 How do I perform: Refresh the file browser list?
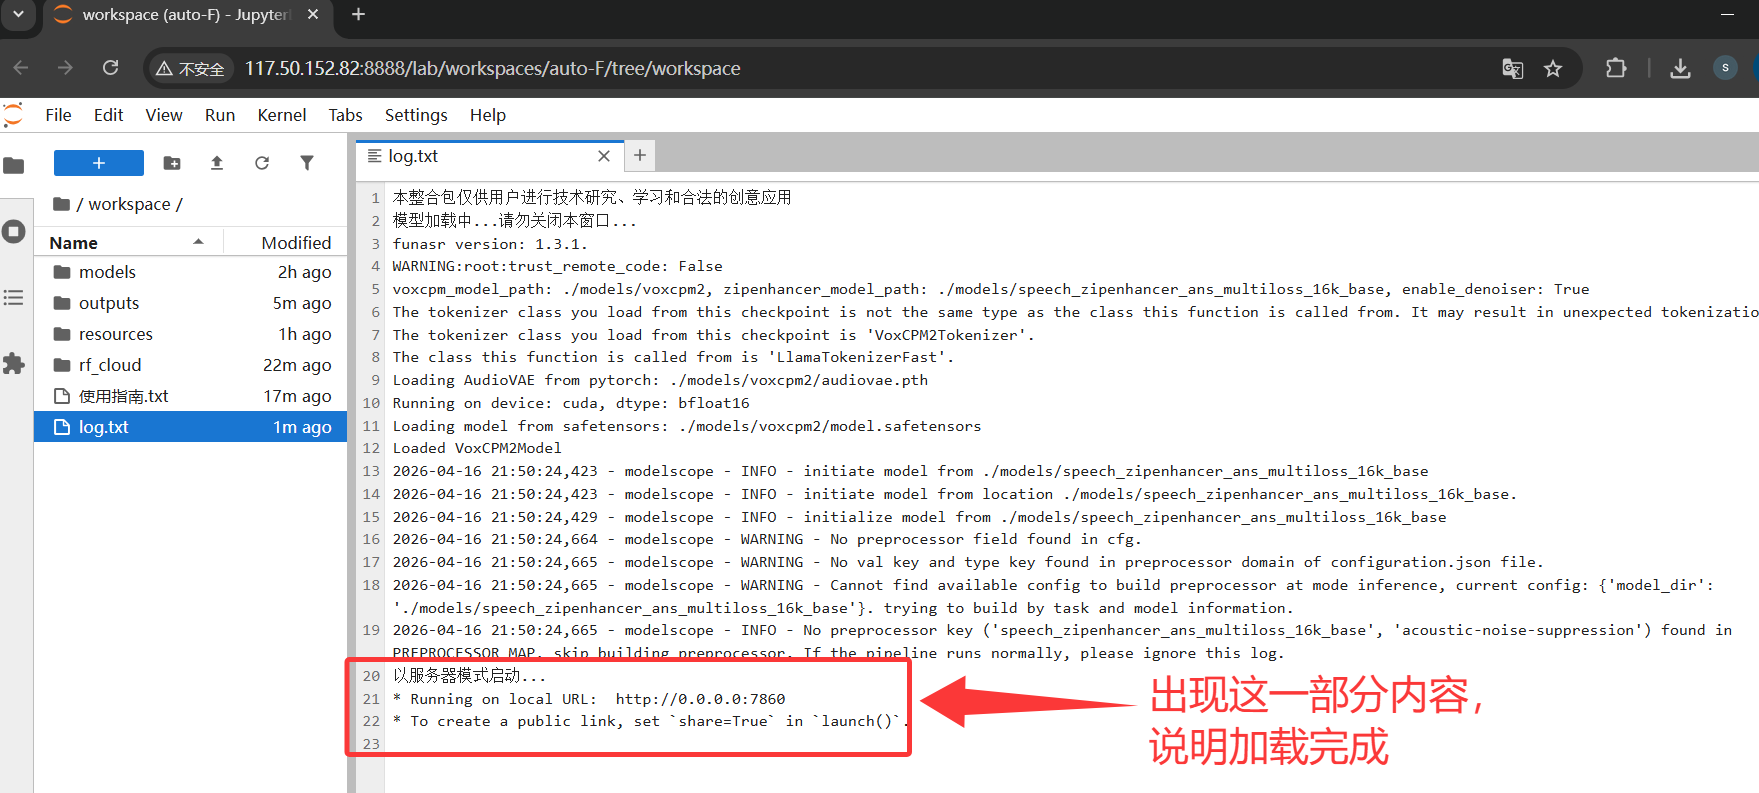(262, 163)
